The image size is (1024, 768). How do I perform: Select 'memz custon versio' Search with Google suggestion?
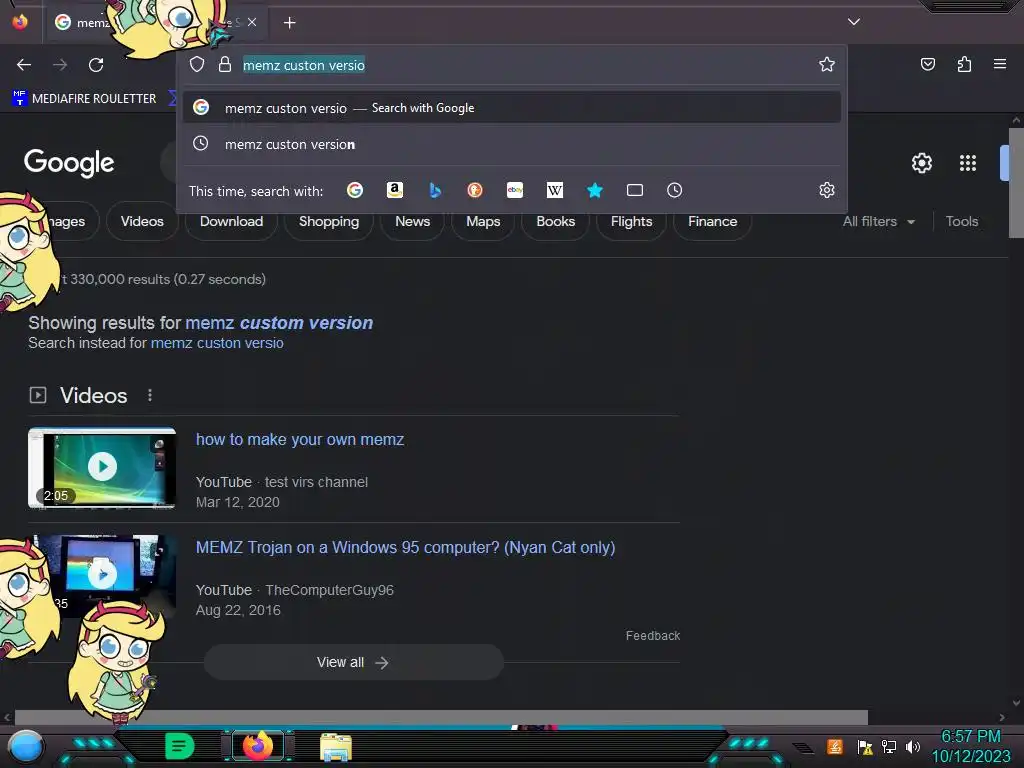pos(512,108)
